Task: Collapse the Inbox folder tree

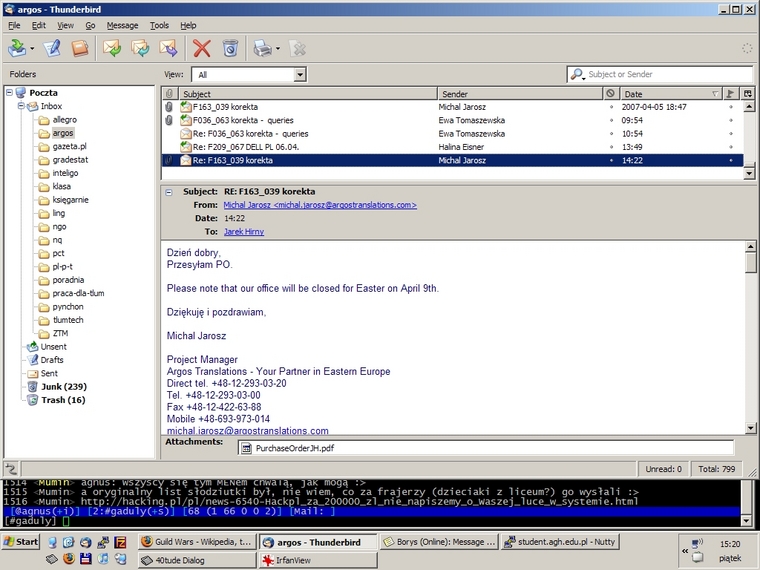Action: 21,106
